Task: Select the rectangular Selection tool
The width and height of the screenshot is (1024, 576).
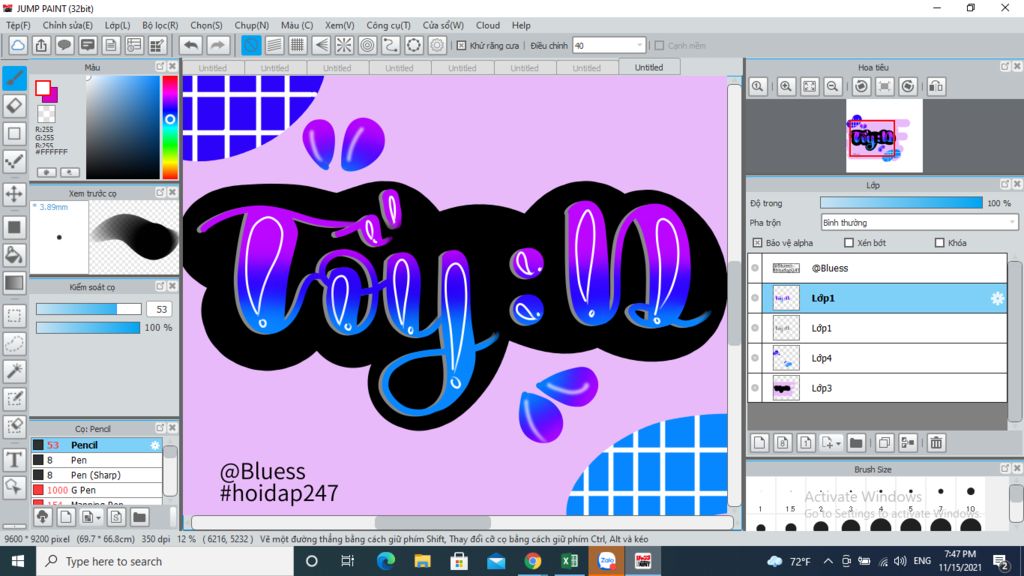Action: tap(14, 316)
